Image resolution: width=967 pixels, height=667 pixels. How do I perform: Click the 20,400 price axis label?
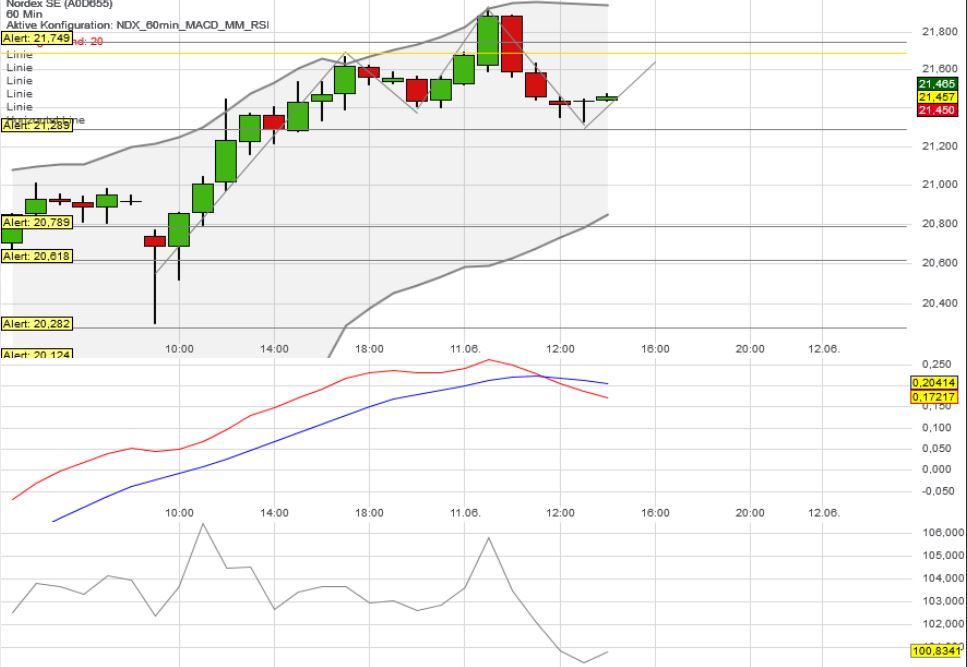[939, 303]
